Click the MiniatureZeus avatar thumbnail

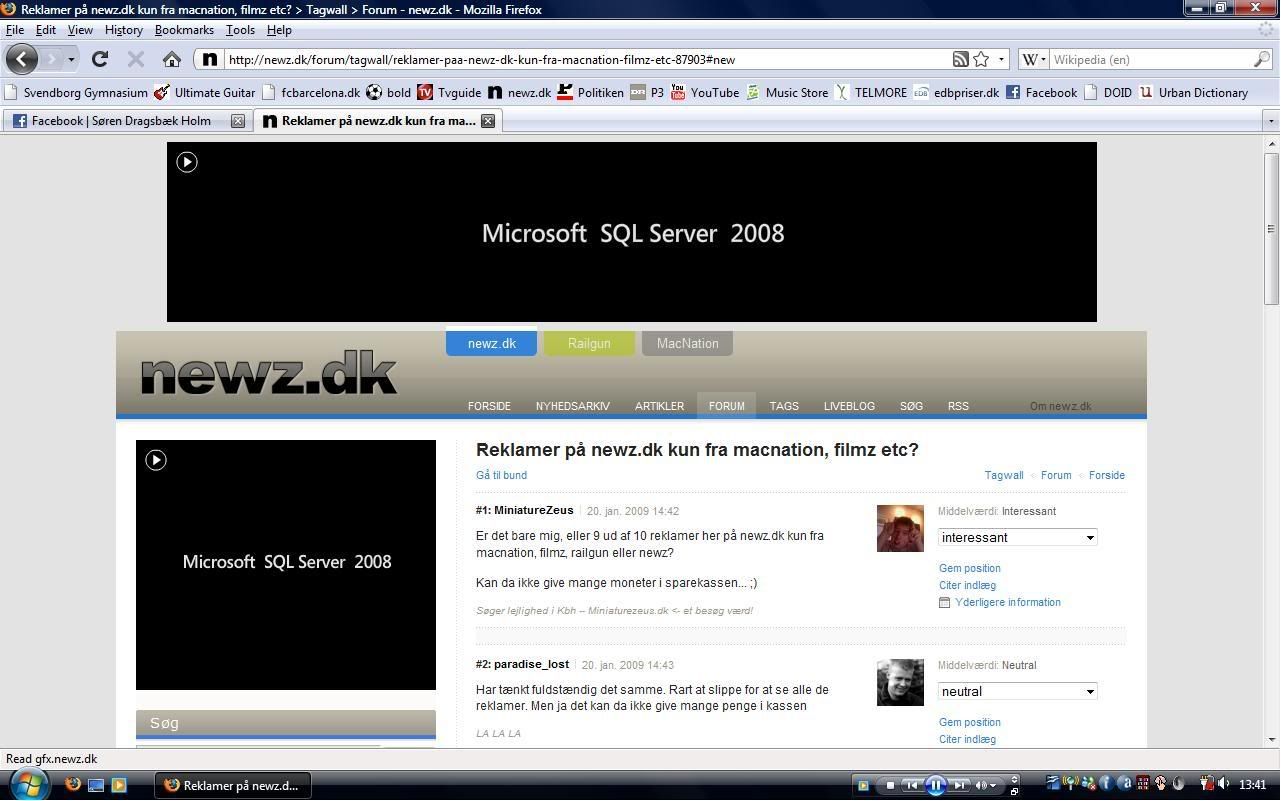tap(900, 528)
